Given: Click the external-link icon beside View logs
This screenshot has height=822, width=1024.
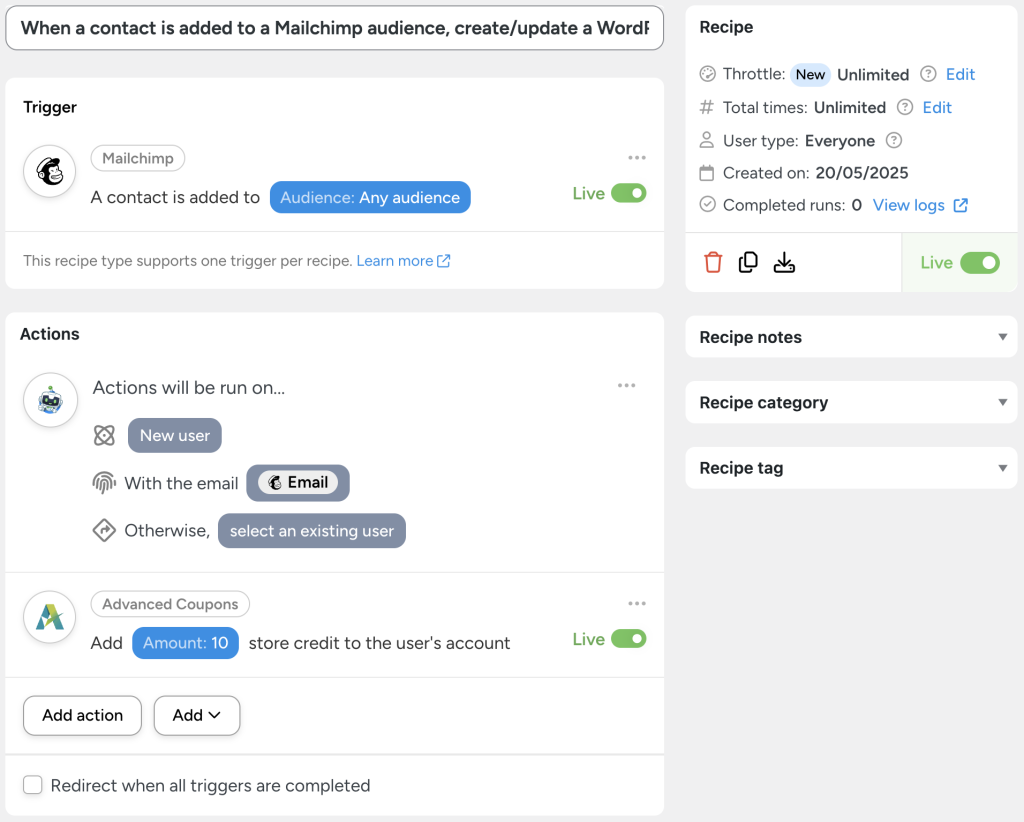Looking at the screenshot, I should tap(960, 205).
